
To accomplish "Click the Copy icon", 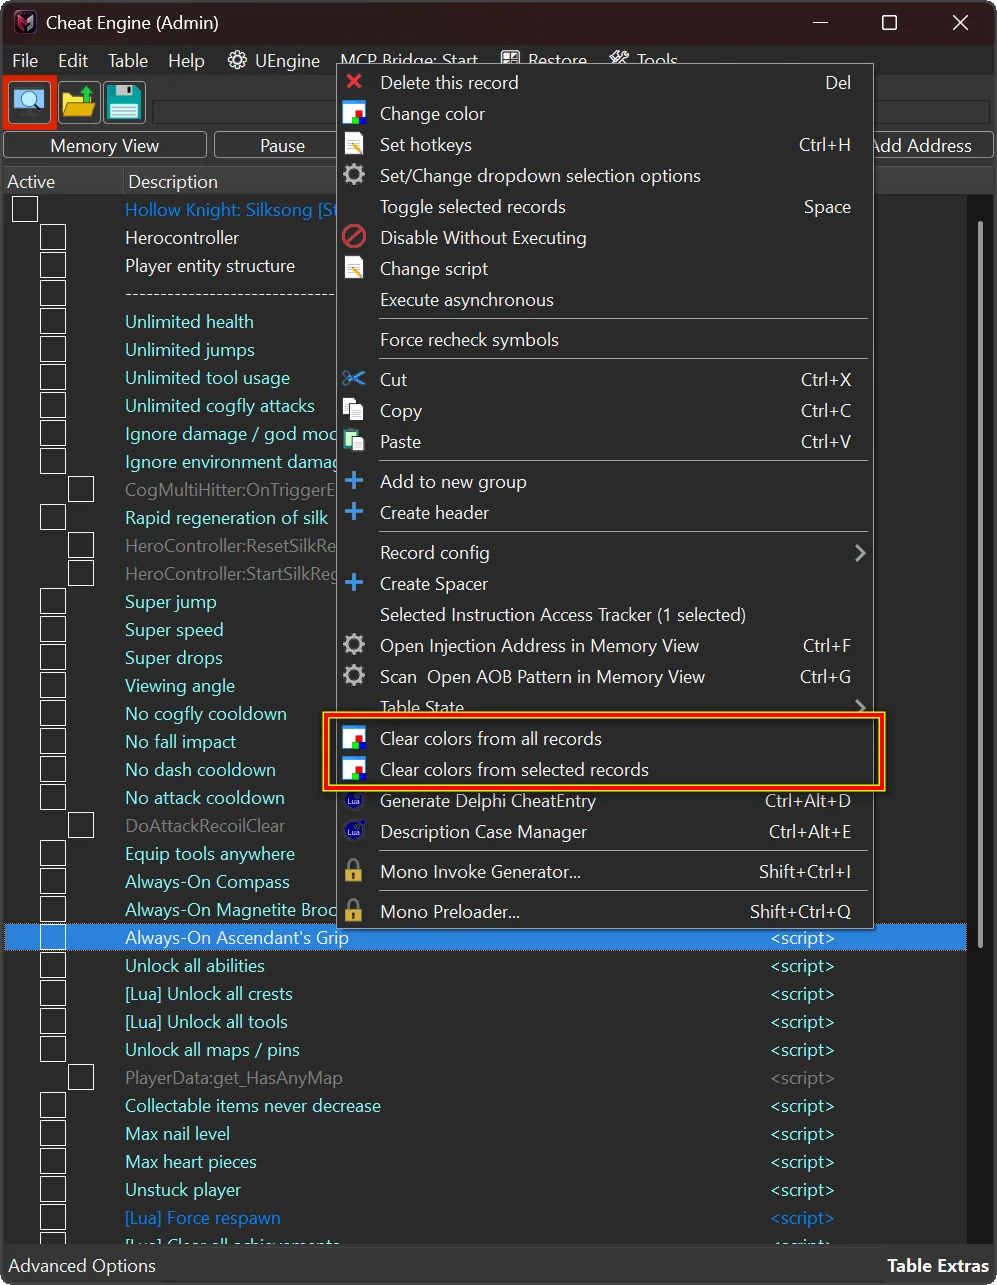I will (354, 410).
